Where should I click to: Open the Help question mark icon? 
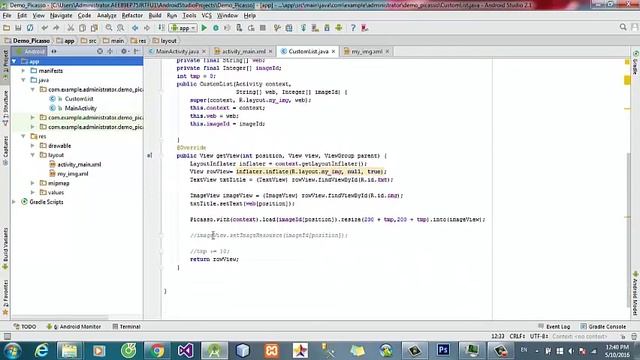click(353, 28)
